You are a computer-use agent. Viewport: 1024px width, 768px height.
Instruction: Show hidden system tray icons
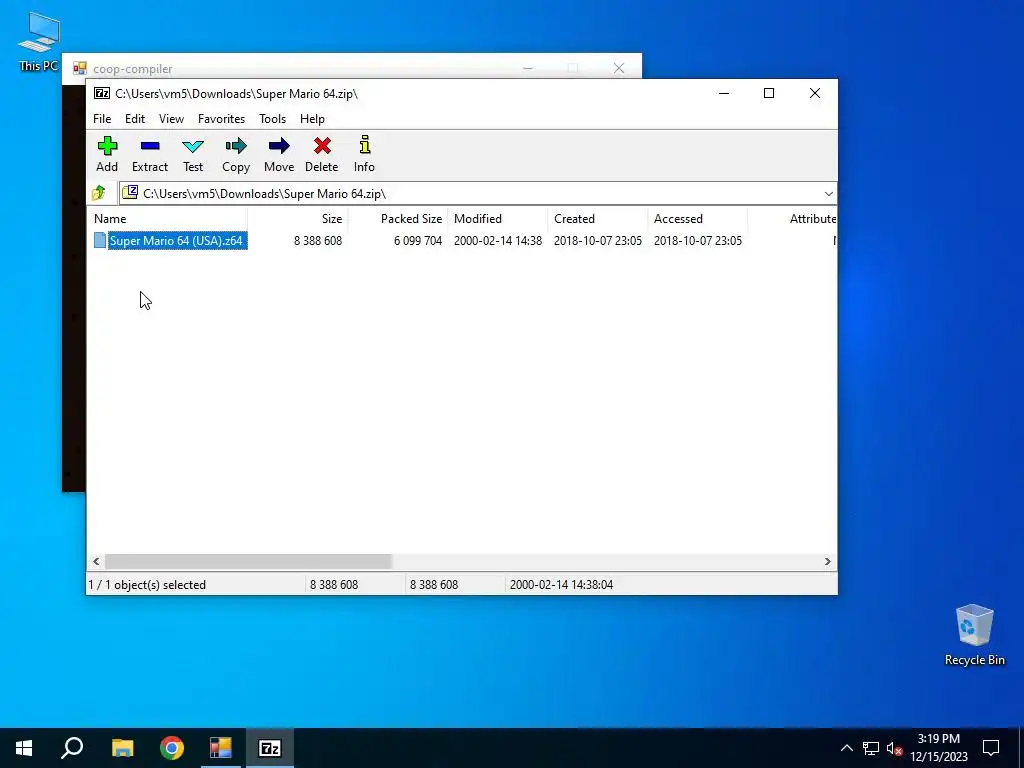[846, 748]
